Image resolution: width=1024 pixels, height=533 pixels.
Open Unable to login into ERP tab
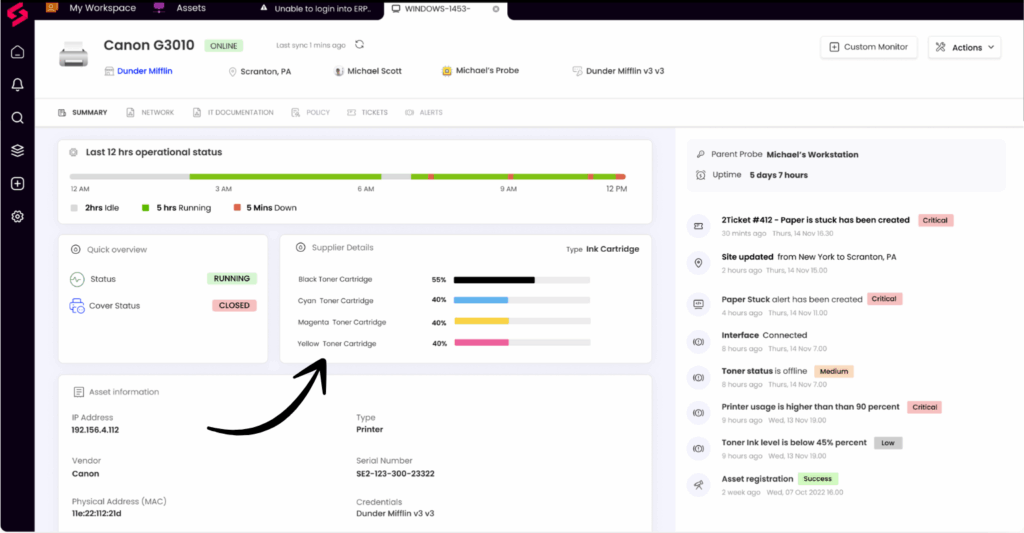tap(315, 8)
